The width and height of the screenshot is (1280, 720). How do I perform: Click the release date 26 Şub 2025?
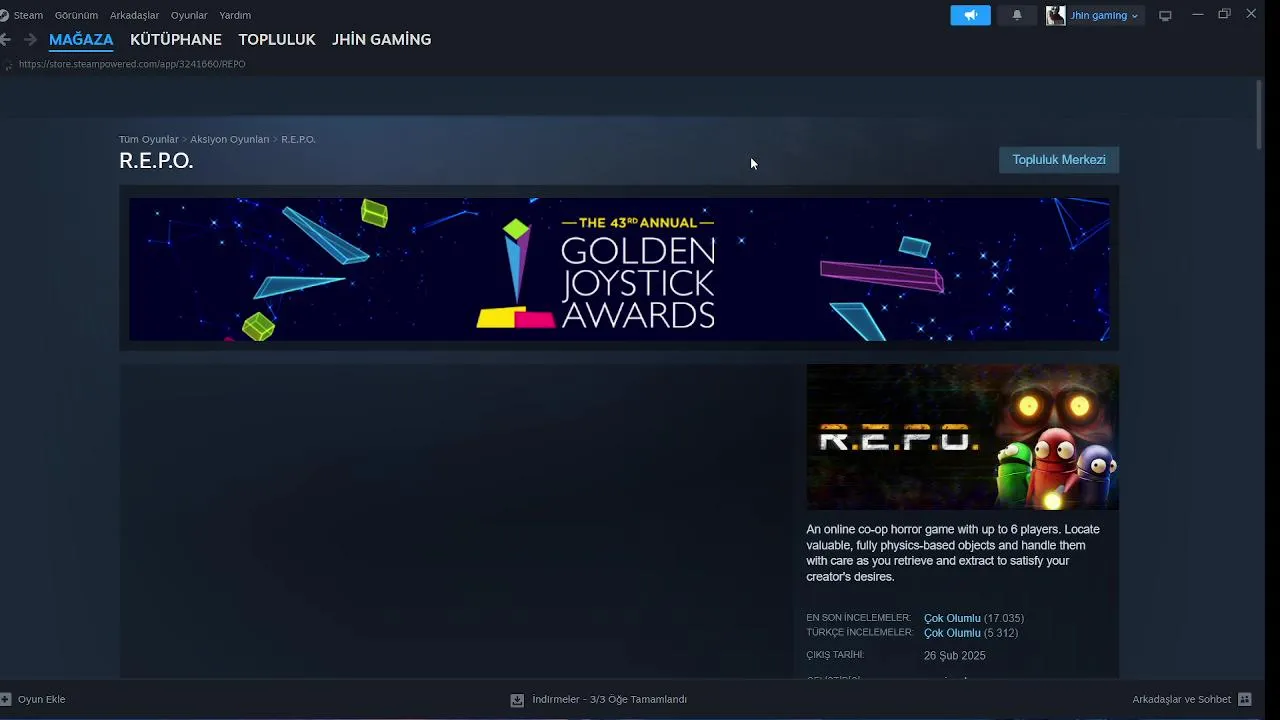954,656
